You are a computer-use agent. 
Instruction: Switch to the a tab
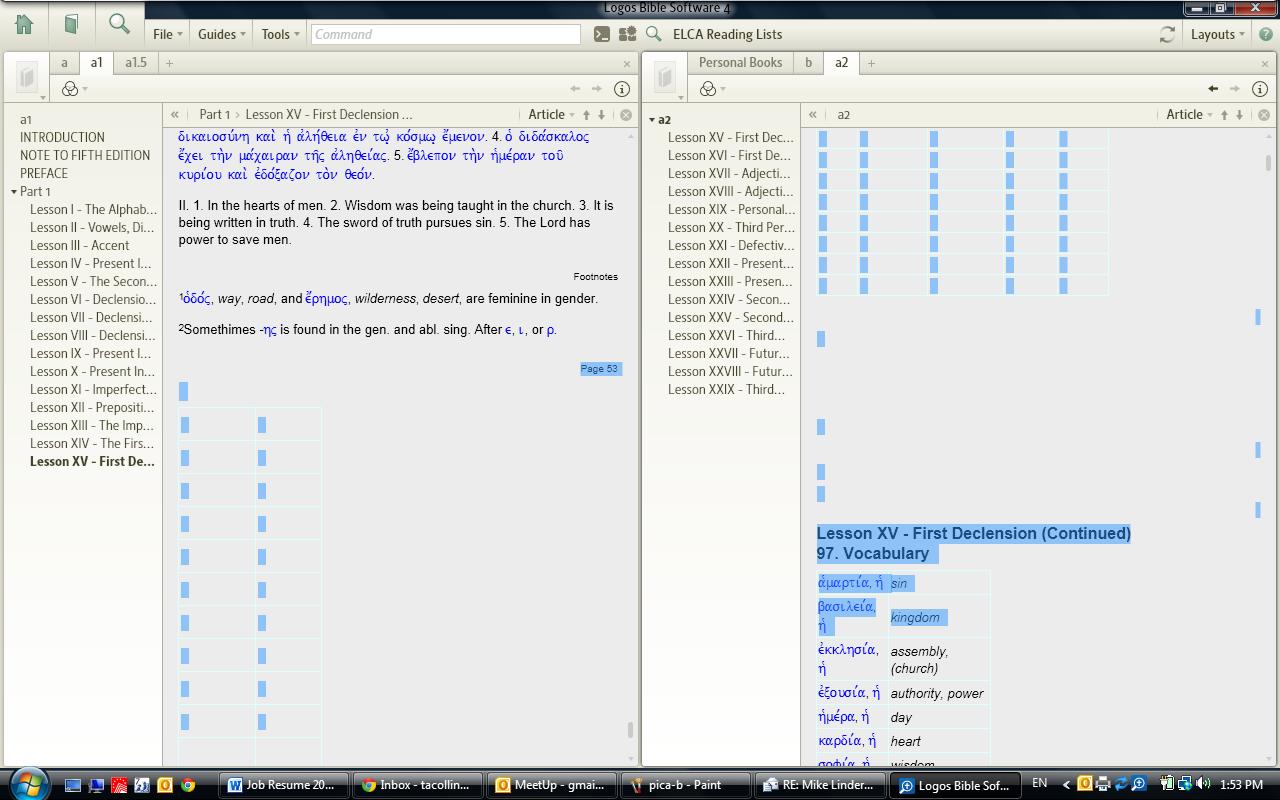(x=64, y=63)
